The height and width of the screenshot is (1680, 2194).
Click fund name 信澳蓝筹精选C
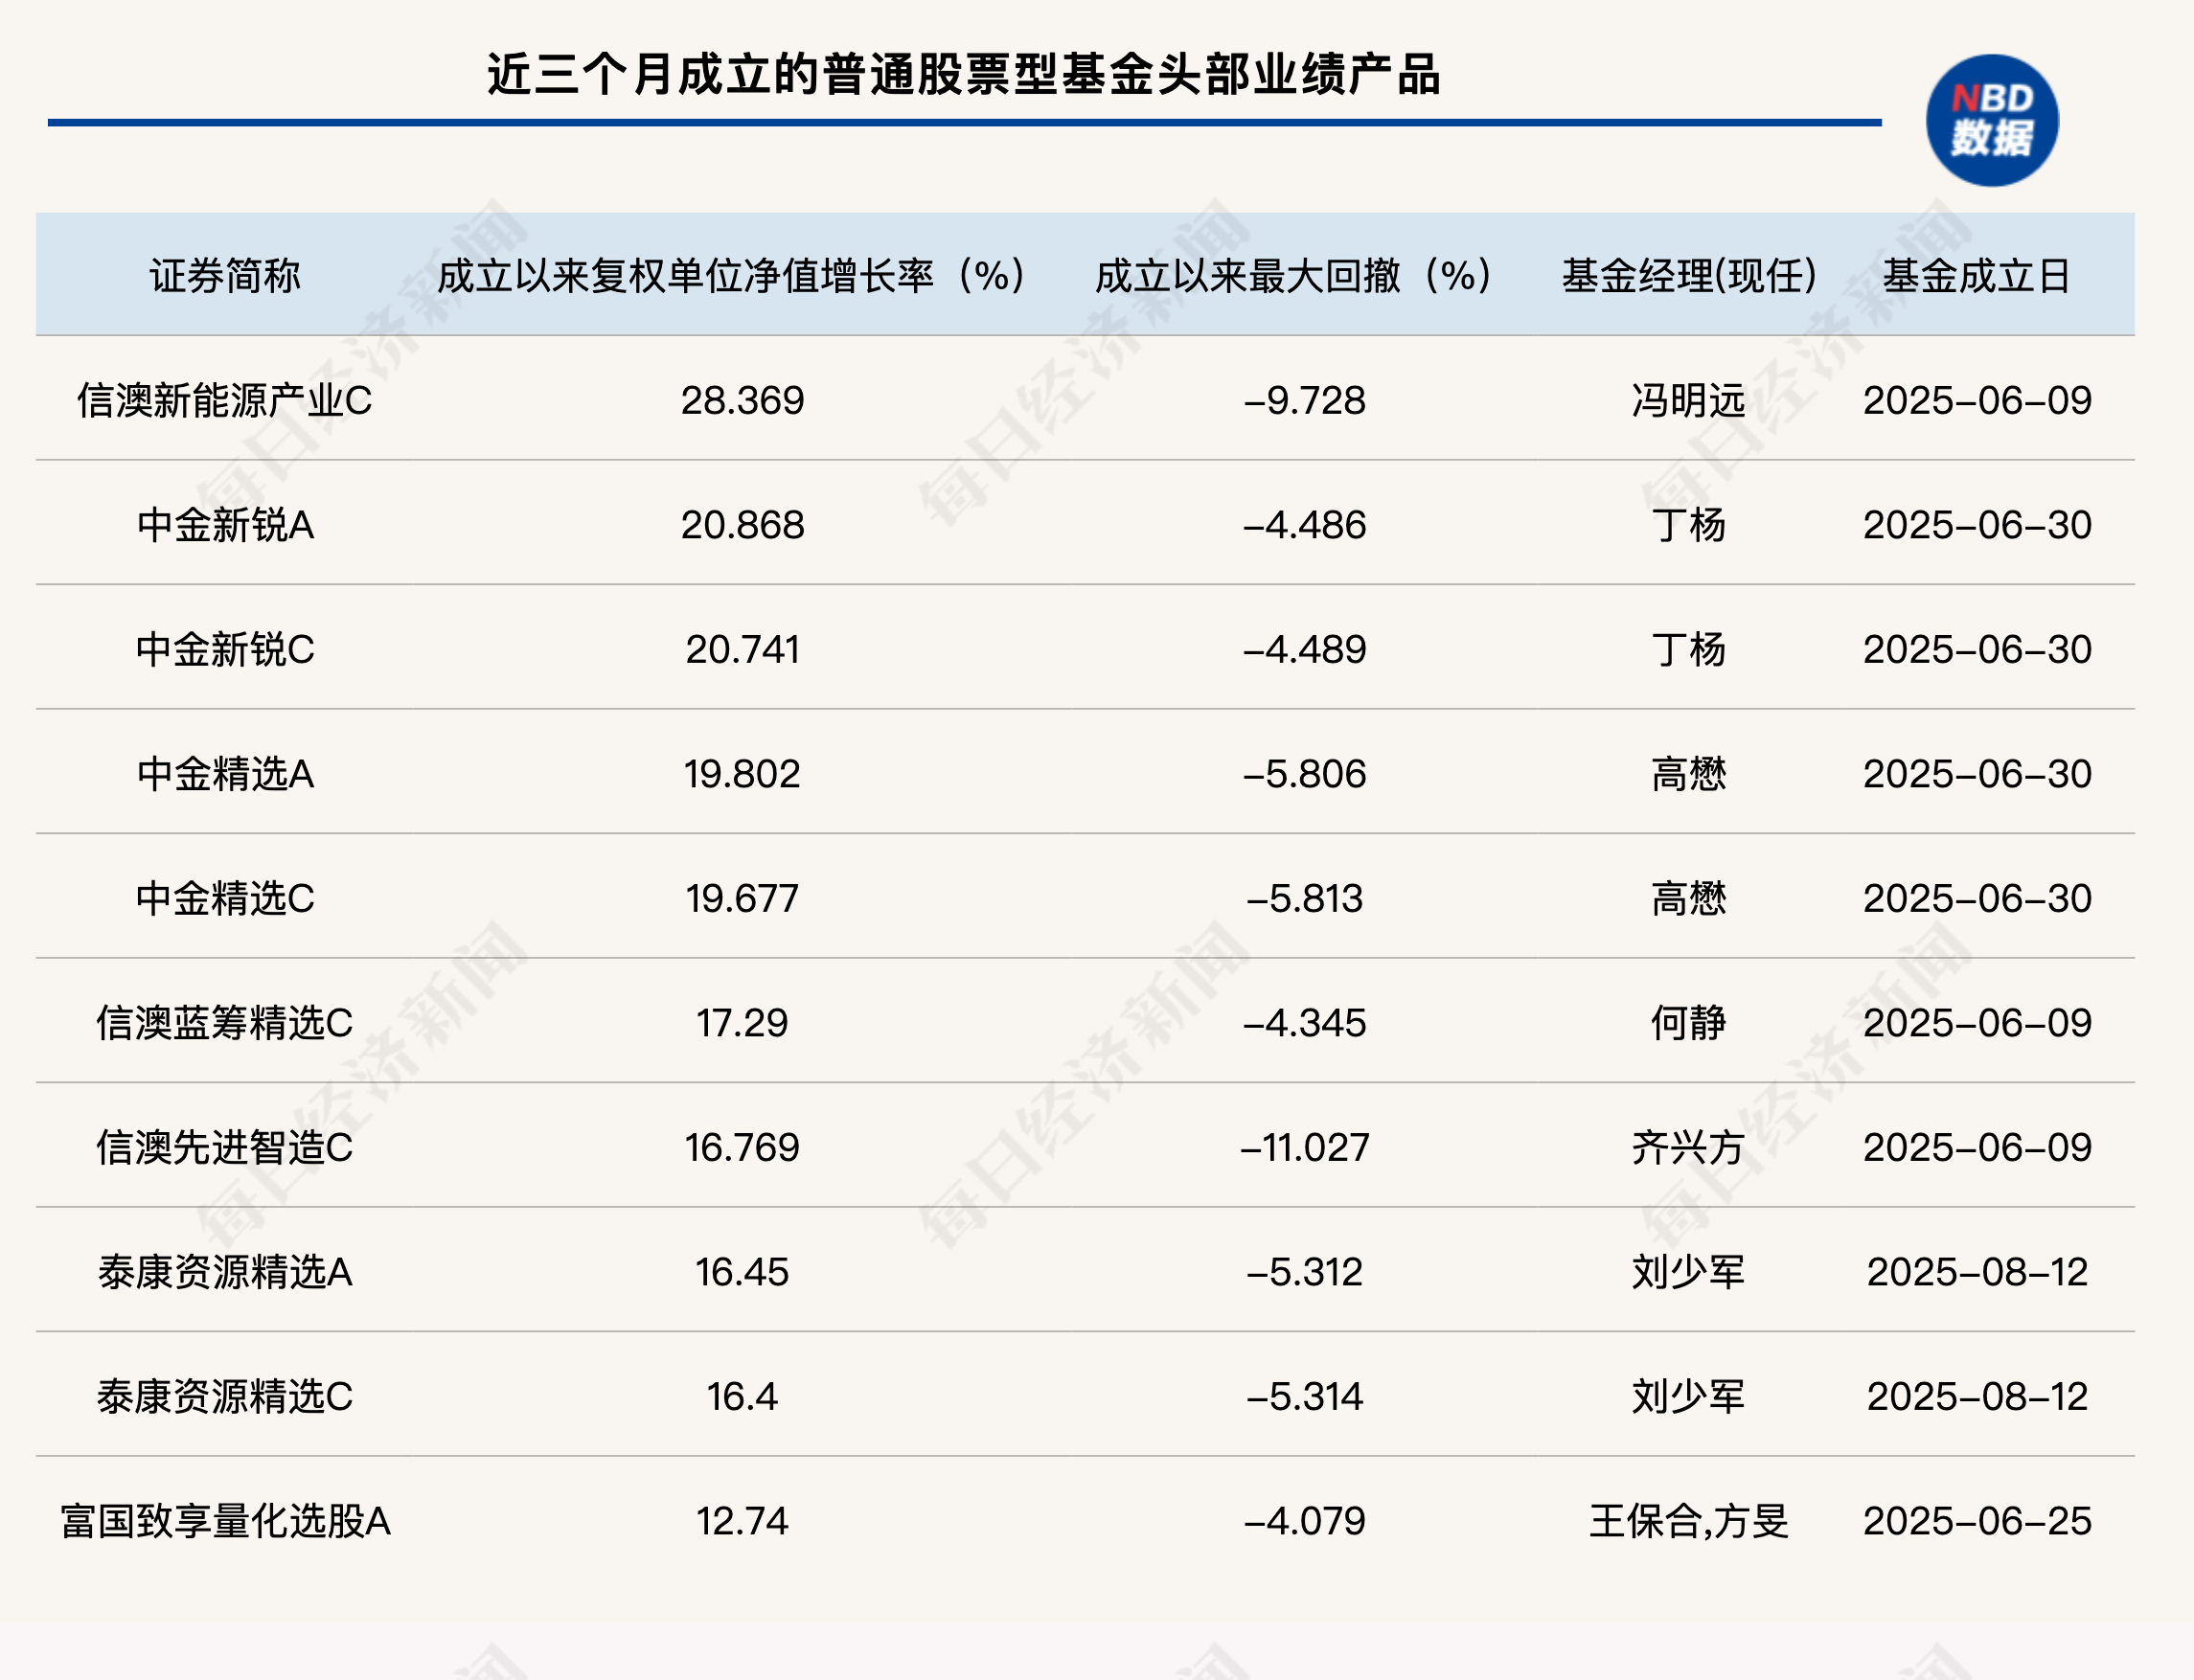(x=225, y=1023)
